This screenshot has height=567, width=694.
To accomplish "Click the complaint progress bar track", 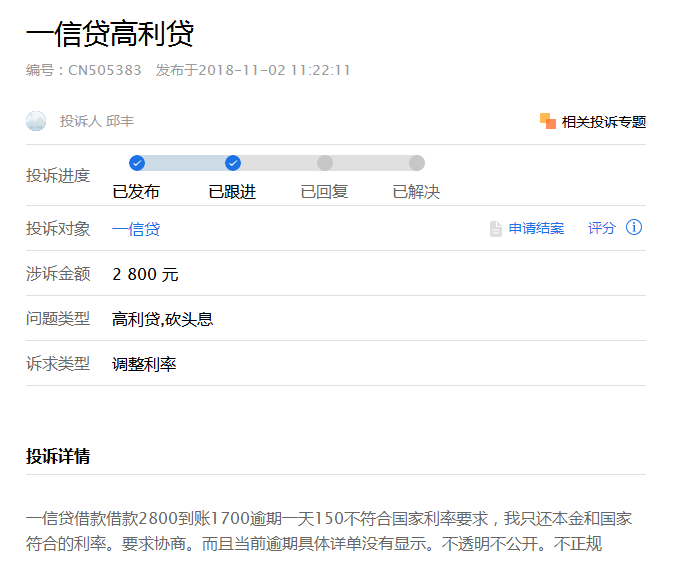I will coord(277,163).
